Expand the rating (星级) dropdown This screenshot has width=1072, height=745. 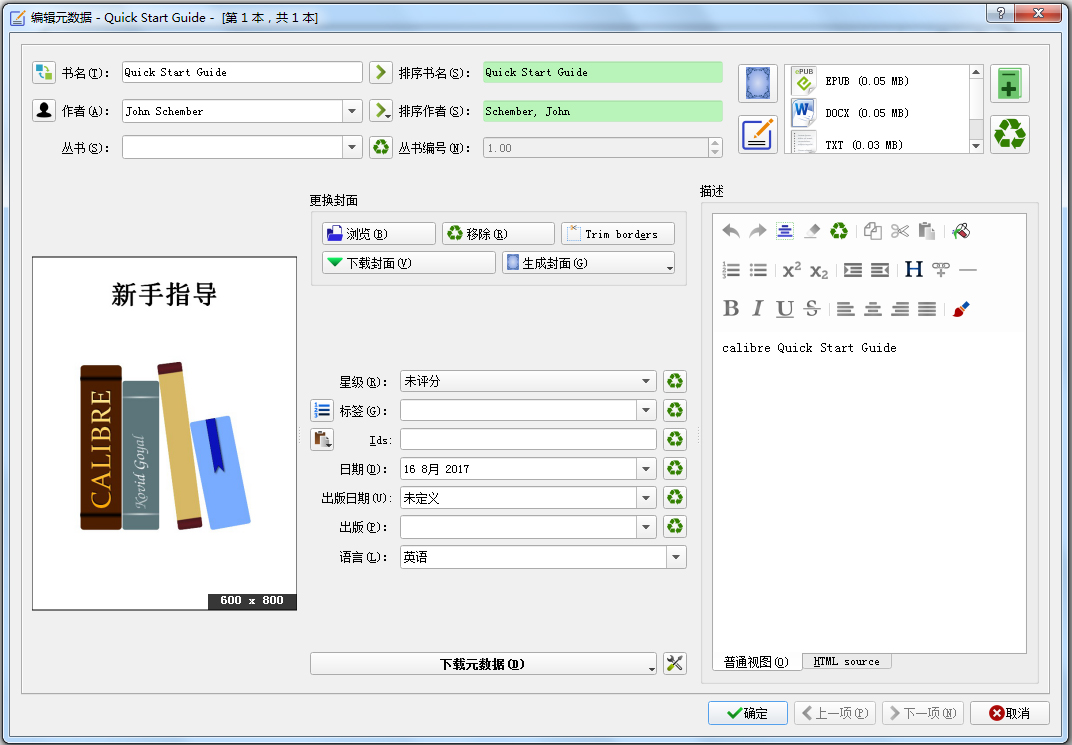[x=647, y=381]
